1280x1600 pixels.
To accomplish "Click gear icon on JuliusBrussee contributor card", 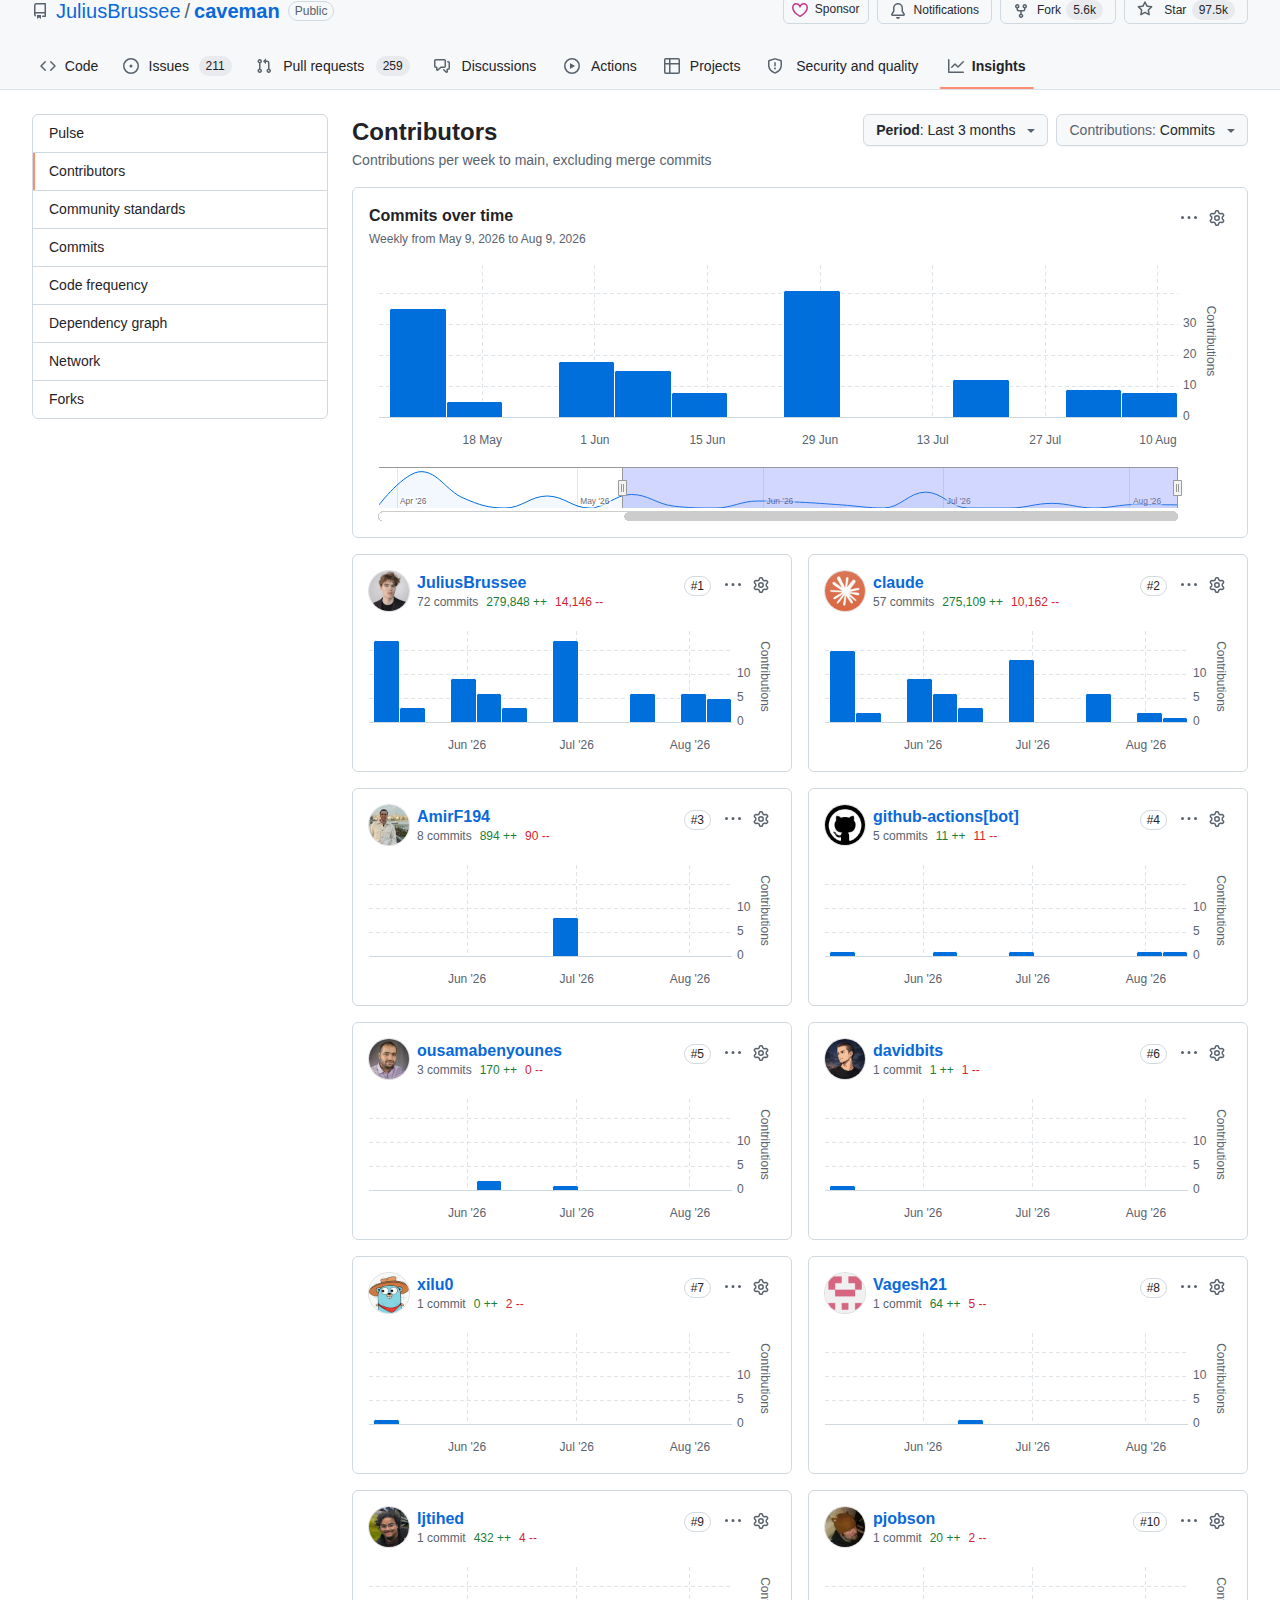I will pyautogui.click(x=761, y=585).
